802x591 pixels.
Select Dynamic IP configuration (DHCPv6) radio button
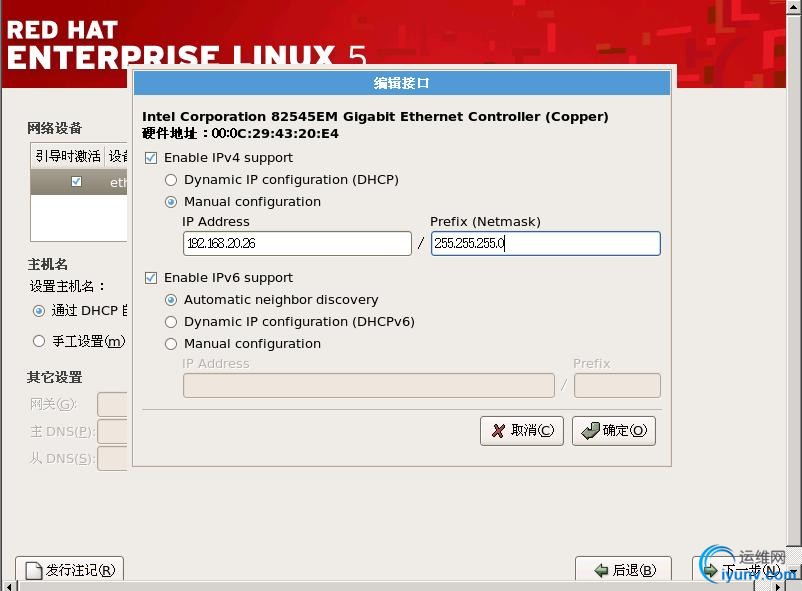coord(171,322)
